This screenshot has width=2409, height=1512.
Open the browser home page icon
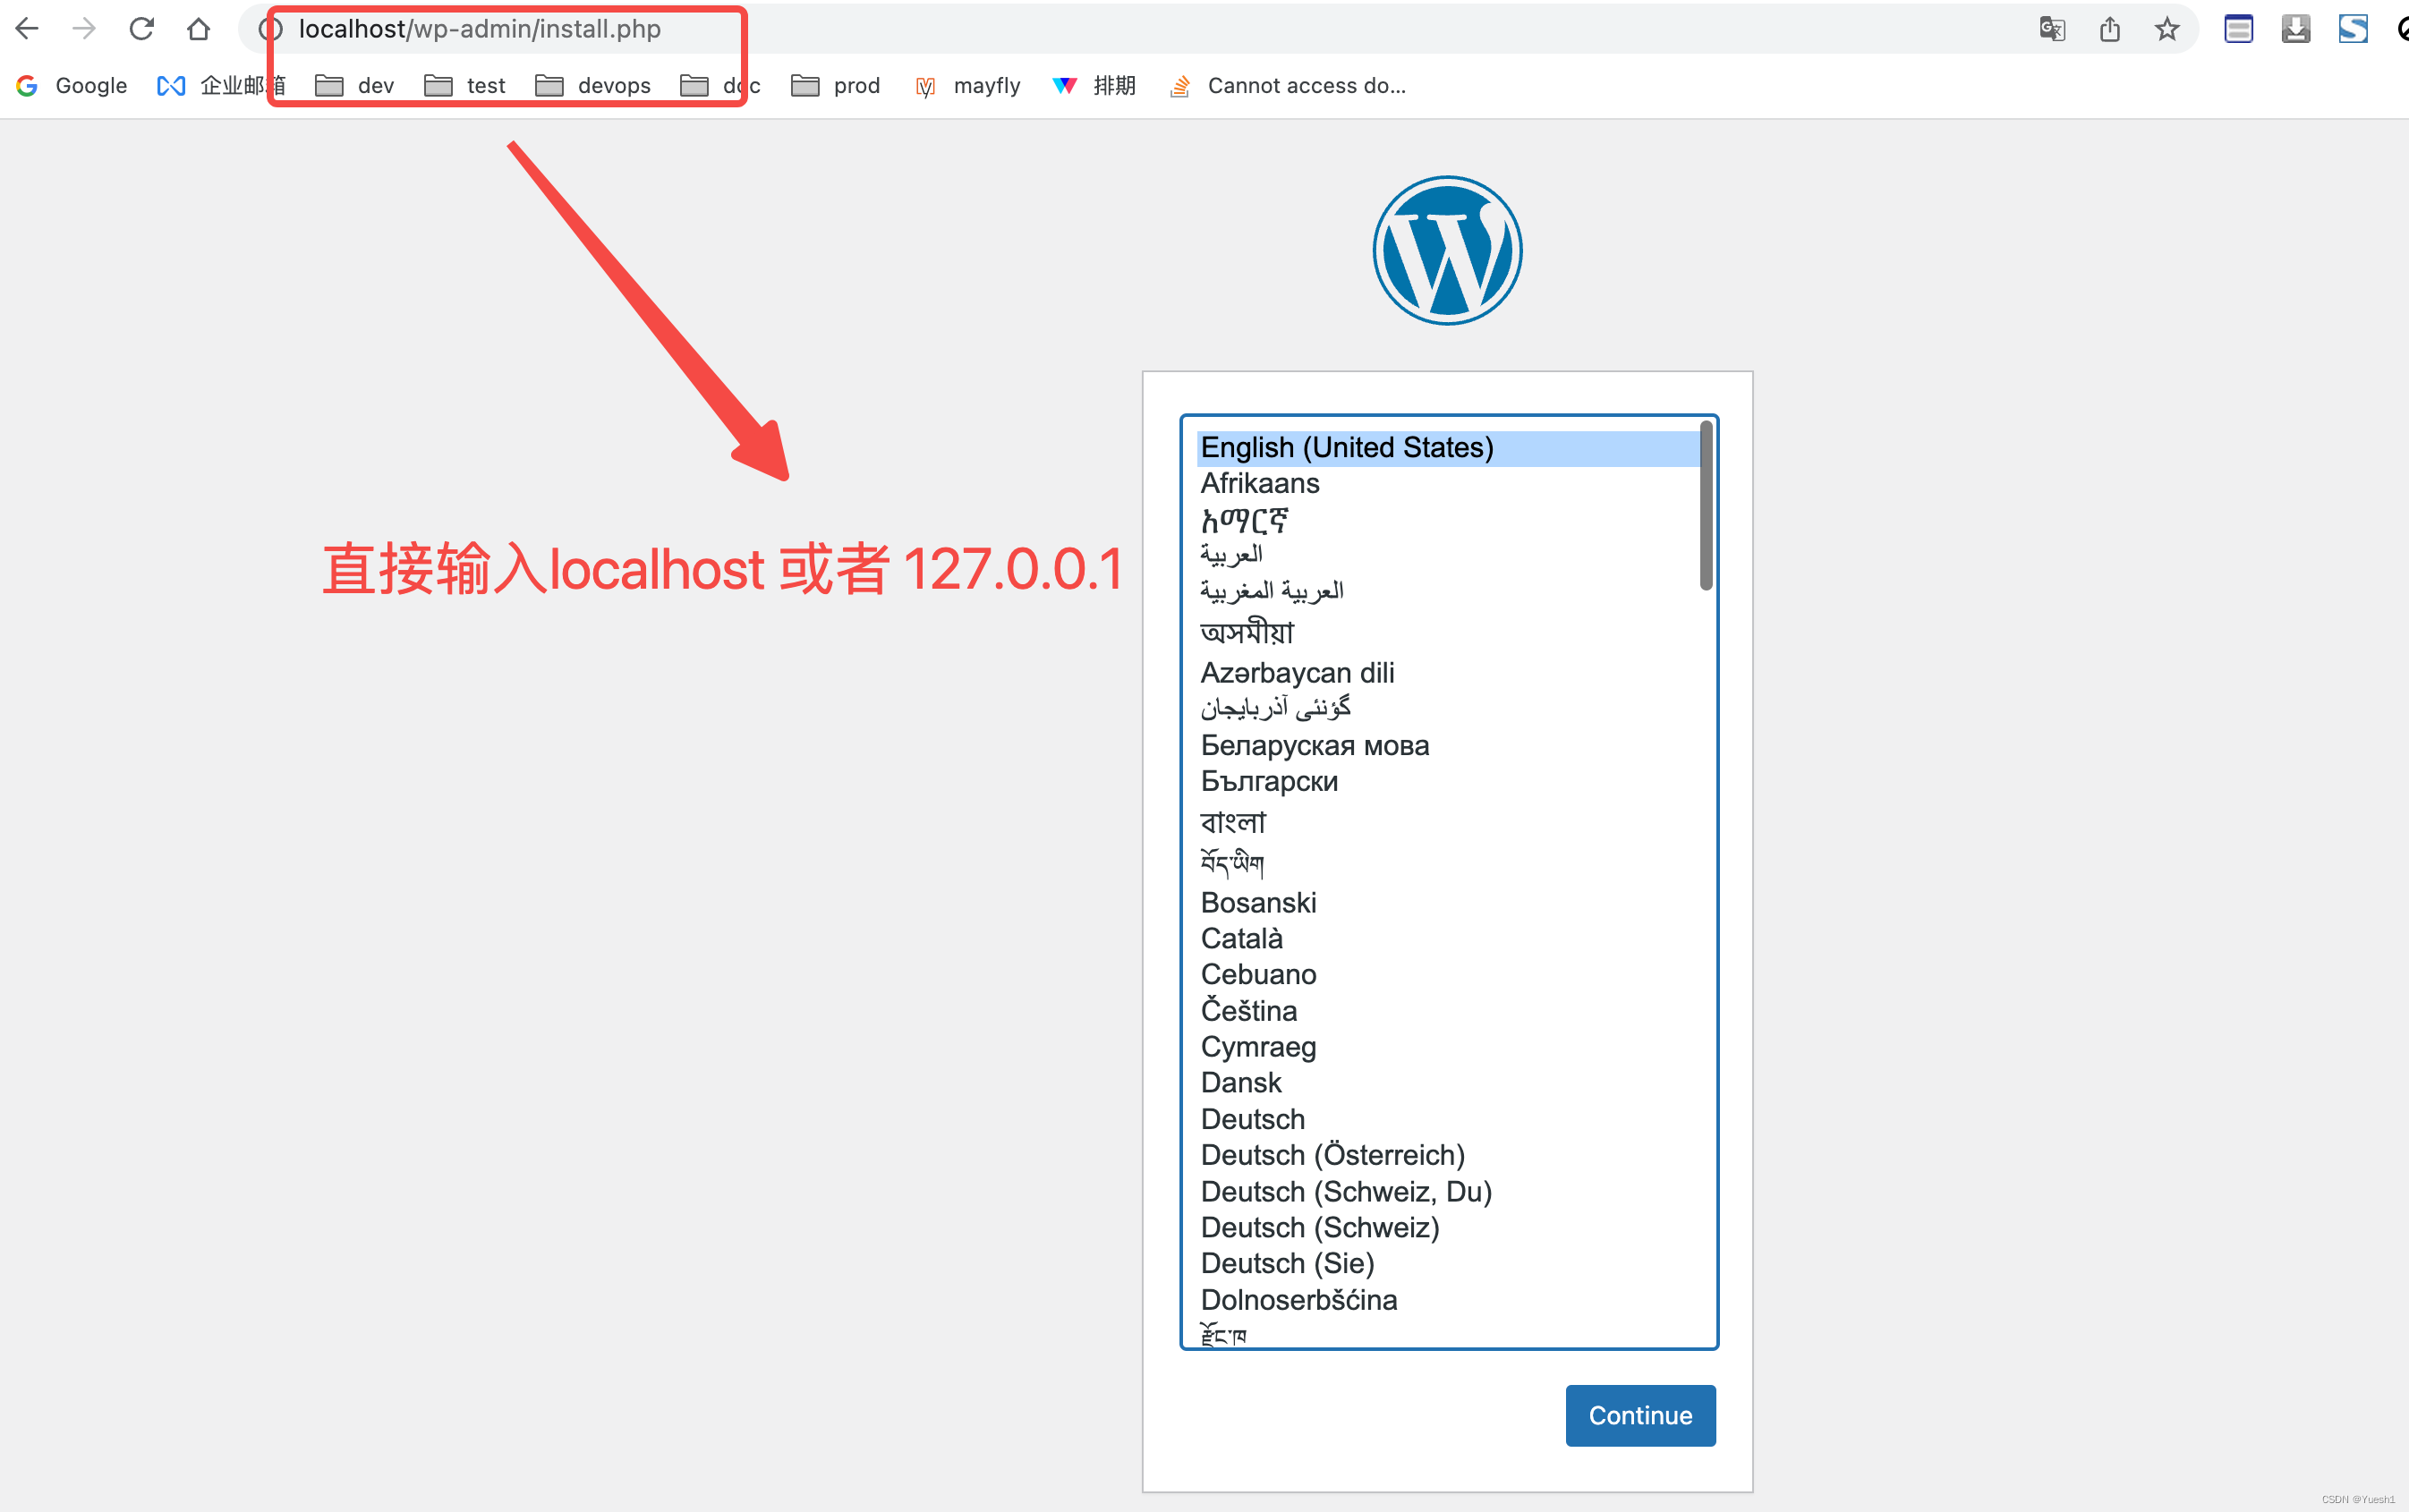tap(198, 29)
